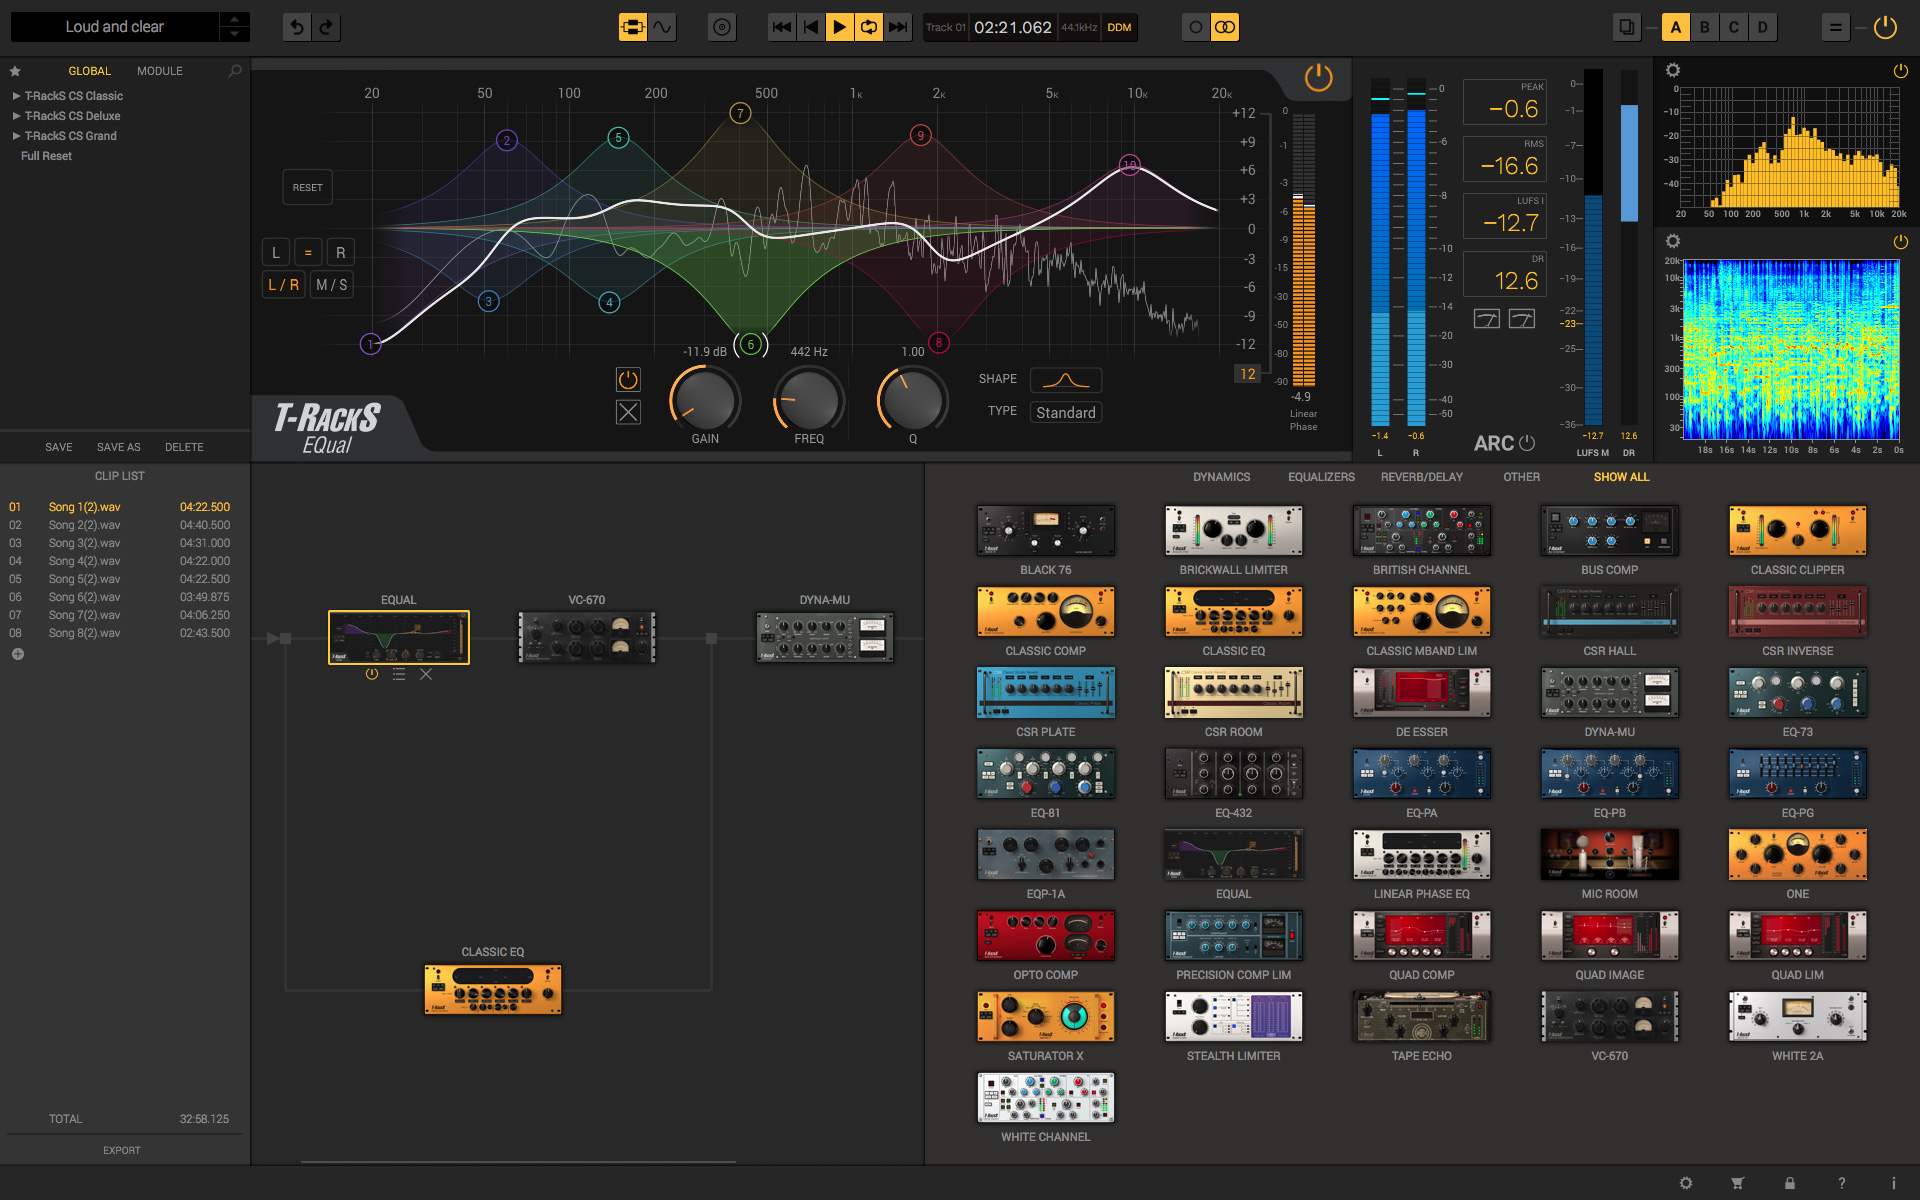Screen dimensions: 1920x1200
Task: Show the REVERB/DELAY module category
Action: 1421,477
